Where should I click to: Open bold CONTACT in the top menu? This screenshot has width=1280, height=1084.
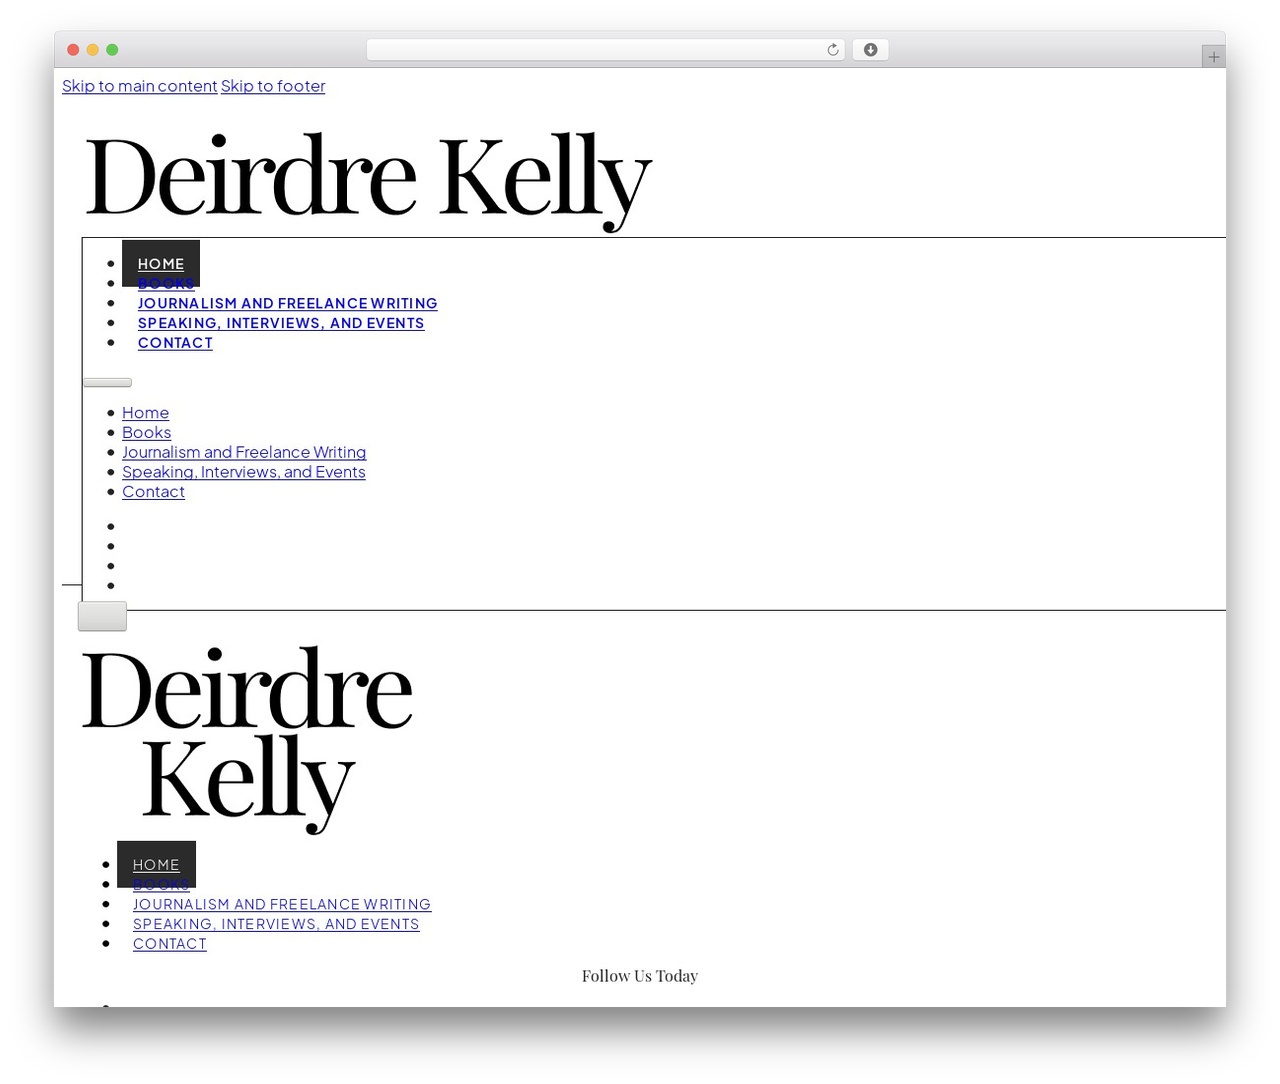[x=175, y=343]
